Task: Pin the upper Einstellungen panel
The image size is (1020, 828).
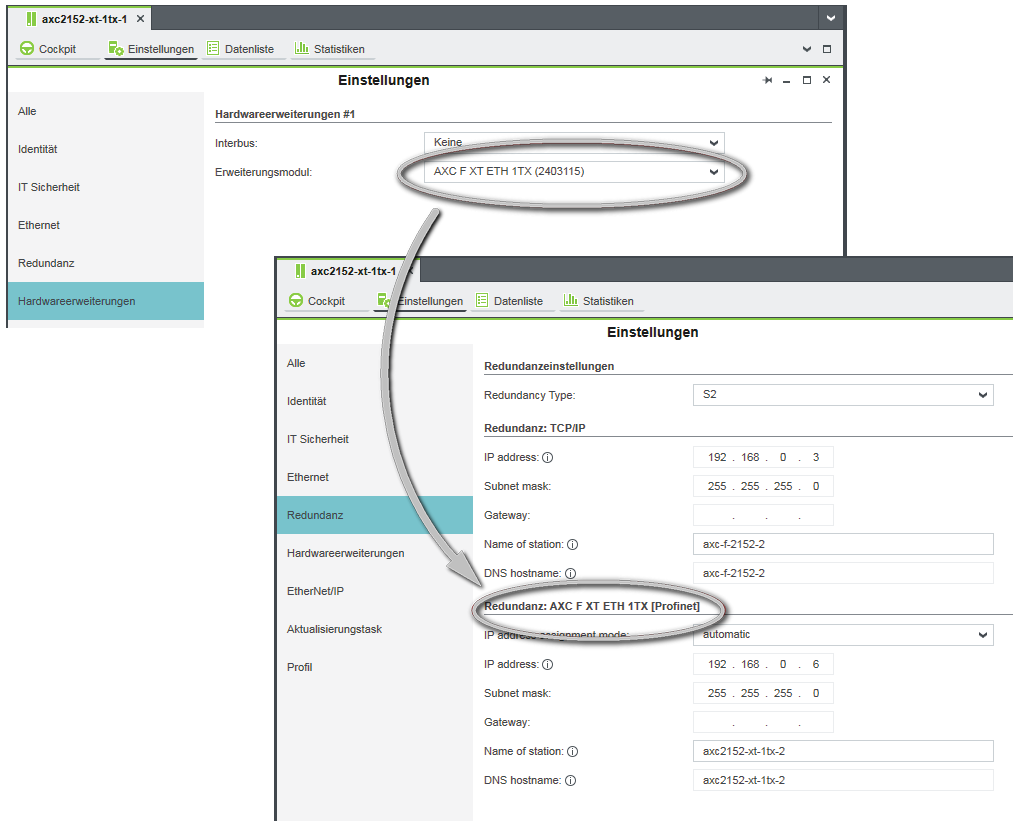Action: [767, 81]
